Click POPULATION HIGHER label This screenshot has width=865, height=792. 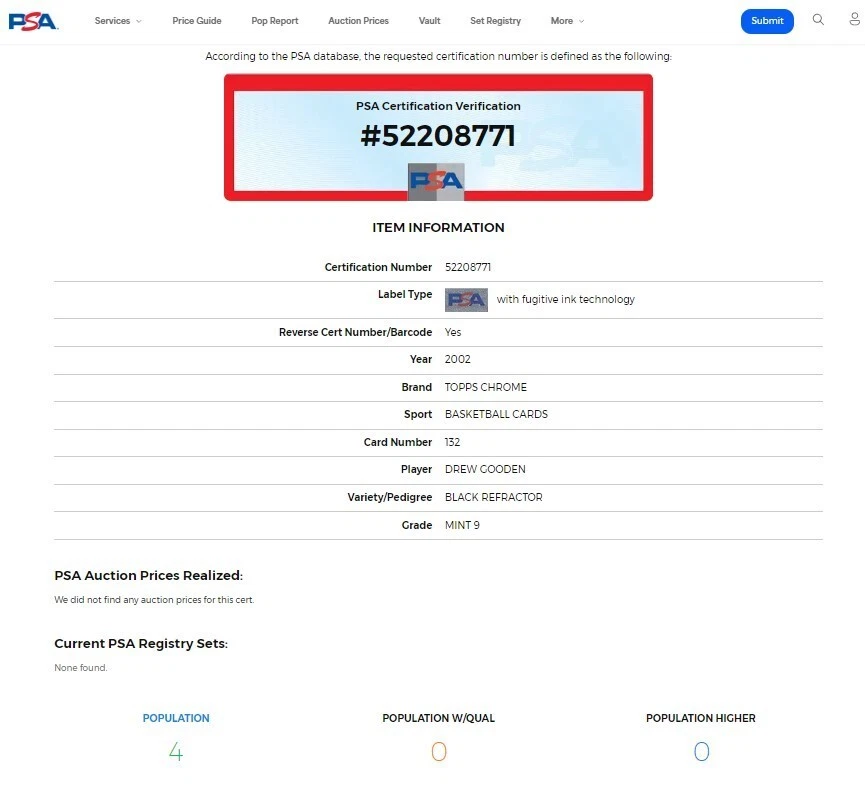pyautogui.click(x=701, y=718)
